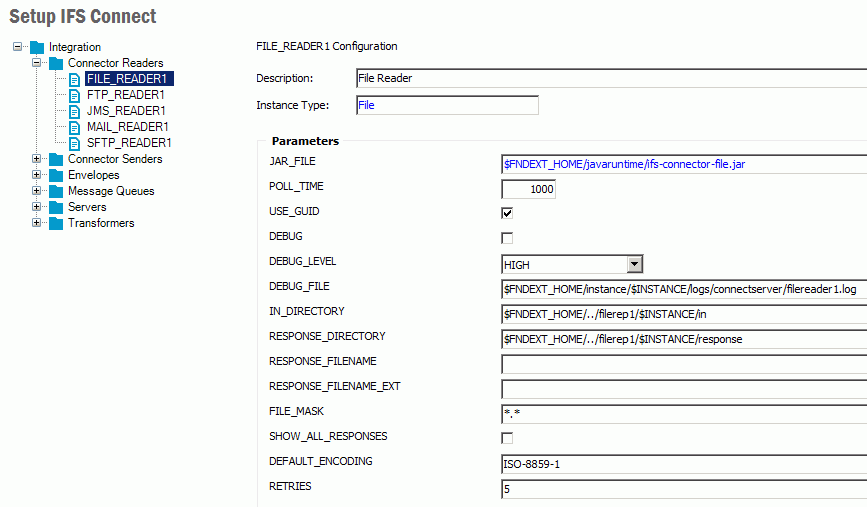Uncheck the USE_GUID checkbox
The height and width of the screenshot is (507, 867).
click(507, 213)
